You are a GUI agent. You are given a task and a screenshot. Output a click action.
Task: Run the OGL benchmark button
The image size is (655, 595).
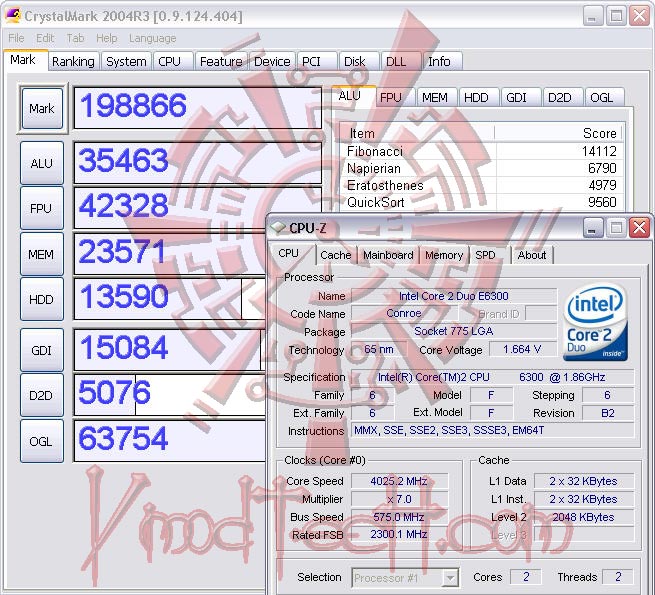tap(41, 441)
